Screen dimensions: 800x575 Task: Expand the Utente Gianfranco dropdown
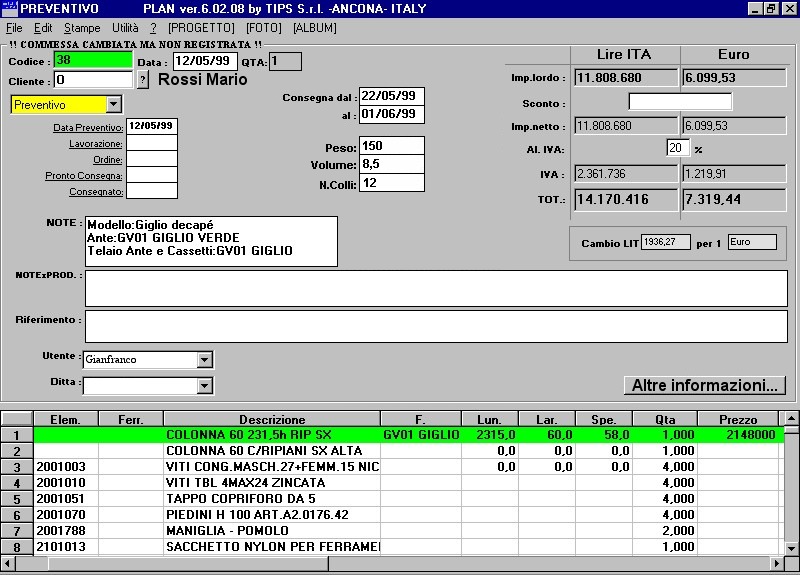[204, 360]
